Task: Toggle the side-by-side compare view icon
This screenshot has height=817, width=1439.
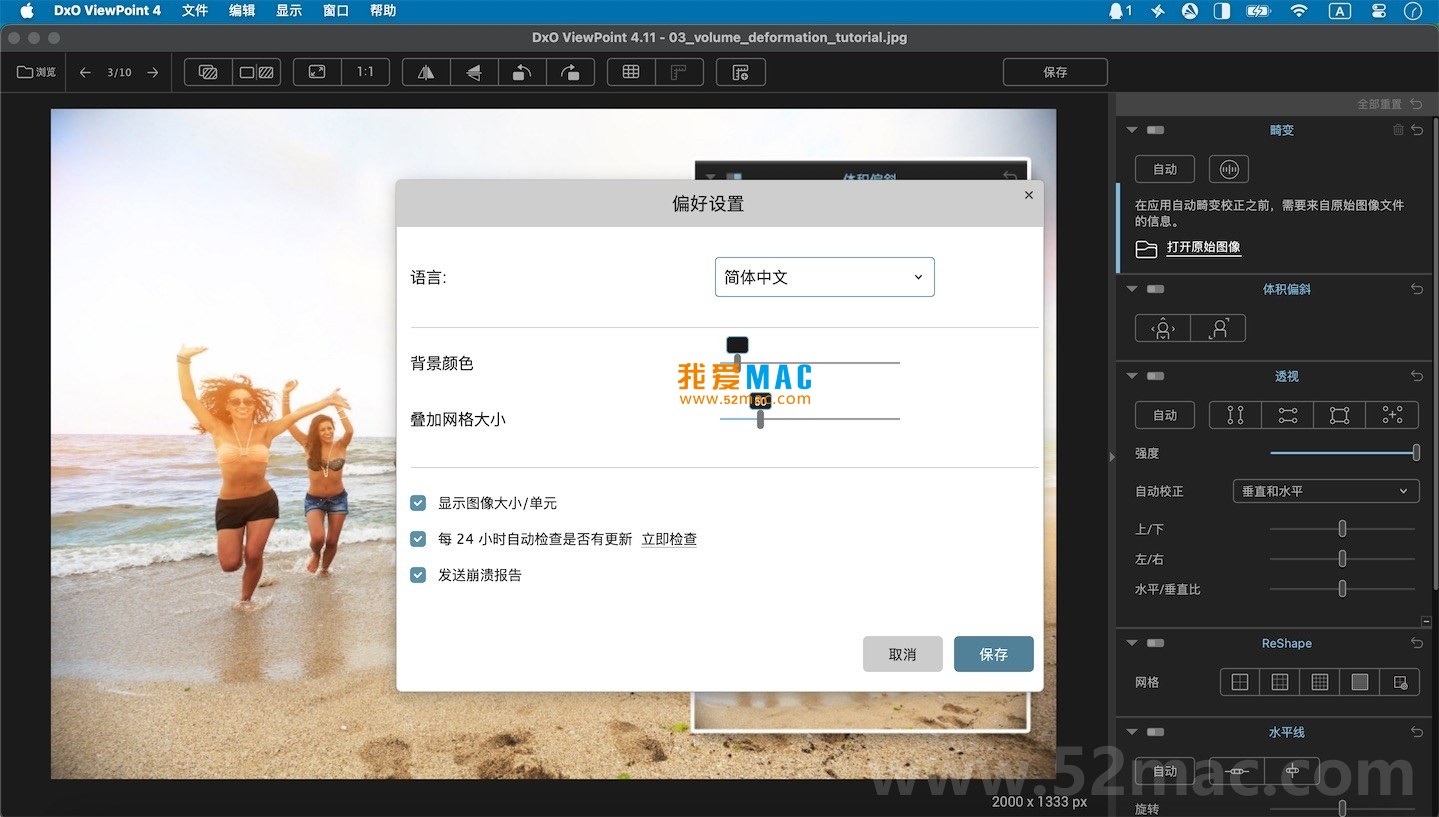Action: [257, 72]
